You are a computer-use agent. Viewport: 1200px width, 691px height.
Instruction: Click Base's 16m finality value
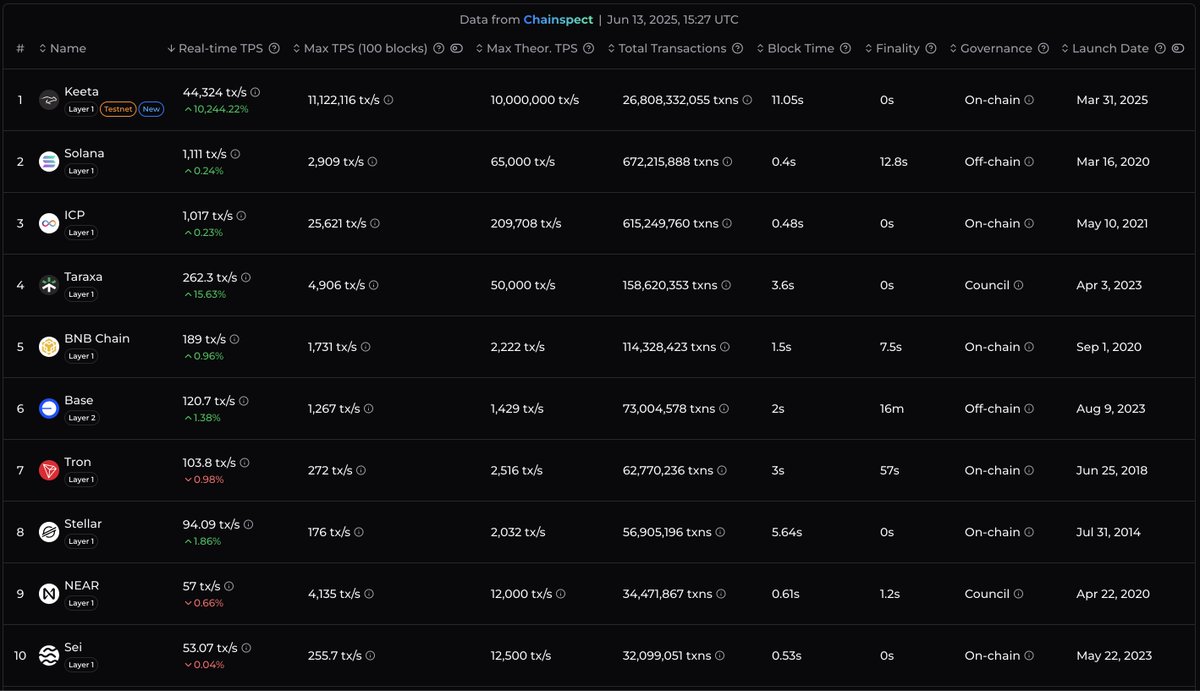click(x=892, y=409)
